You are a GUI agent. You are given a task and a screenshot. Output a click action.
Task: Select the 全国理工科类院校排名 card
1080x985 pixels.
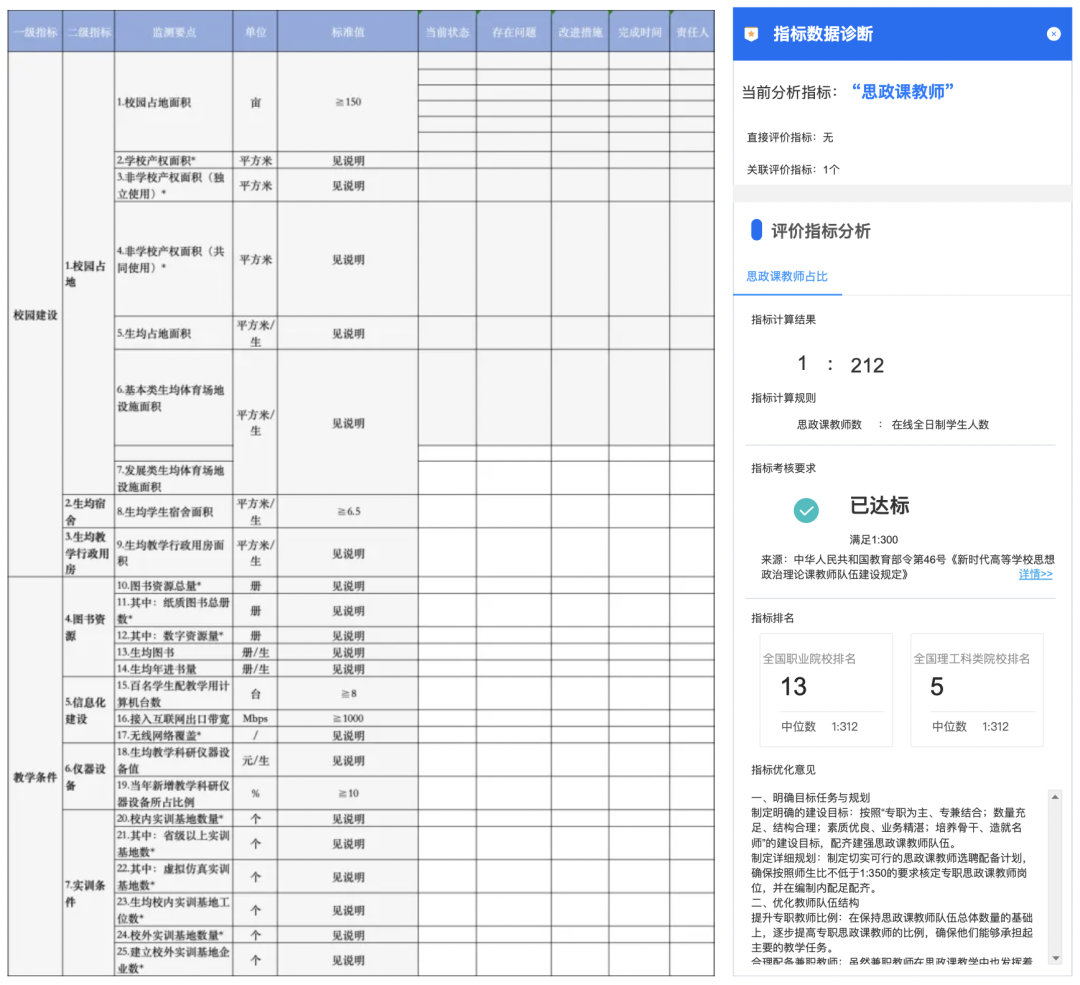tap(976, 690)
